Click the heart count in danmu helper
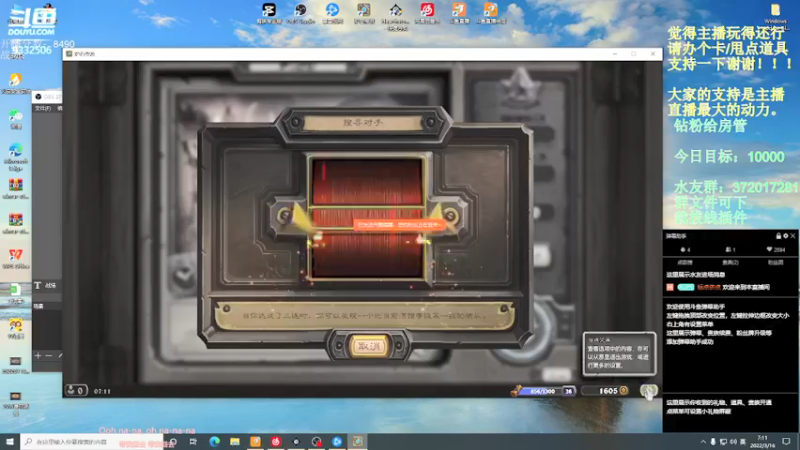The width and height of the screenshot is (800, 450). click(x=776, y=249)
